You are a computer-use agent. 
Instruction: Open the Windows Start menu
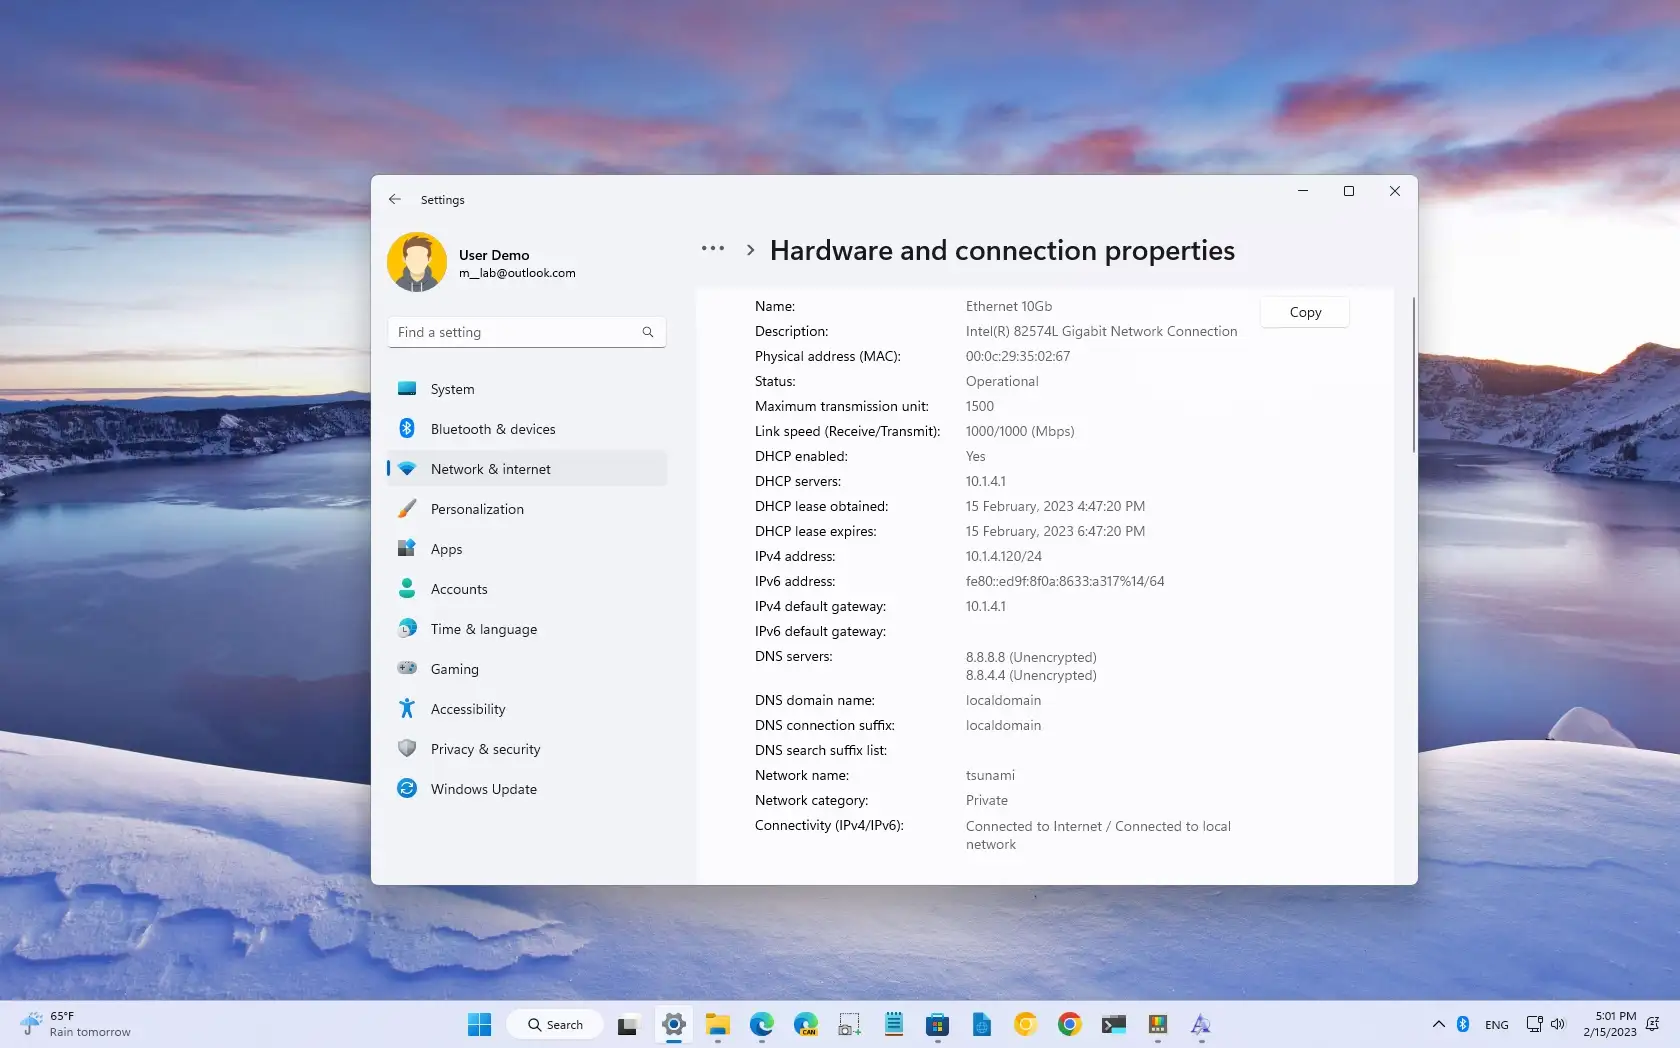(479, 1024)
